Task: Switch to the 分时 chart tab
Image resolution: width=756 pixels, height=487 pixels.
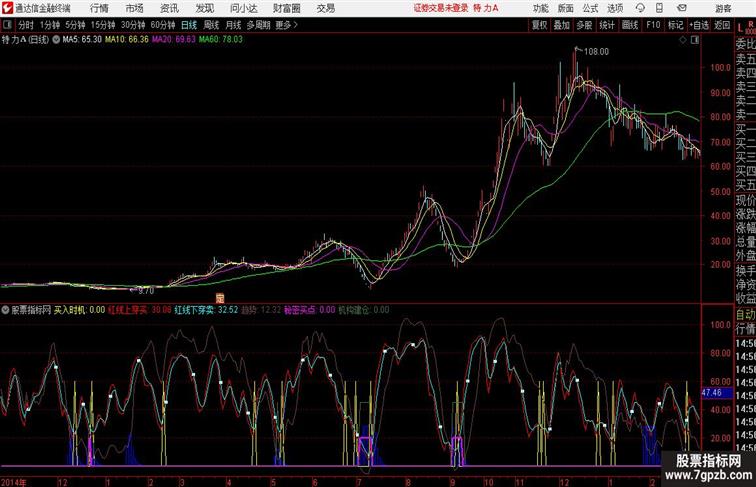Action: [26, 25]
